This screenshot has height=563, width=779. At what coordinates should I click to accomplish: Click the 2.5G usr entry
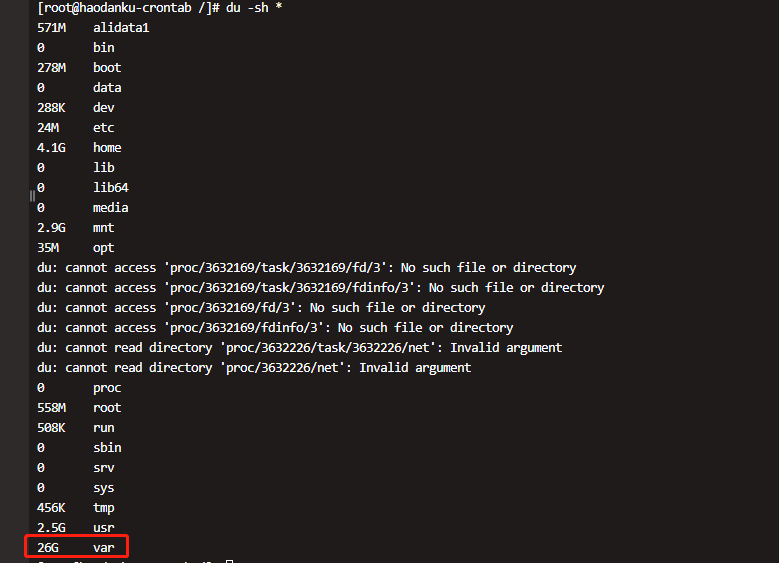click(x=76, y=528)
